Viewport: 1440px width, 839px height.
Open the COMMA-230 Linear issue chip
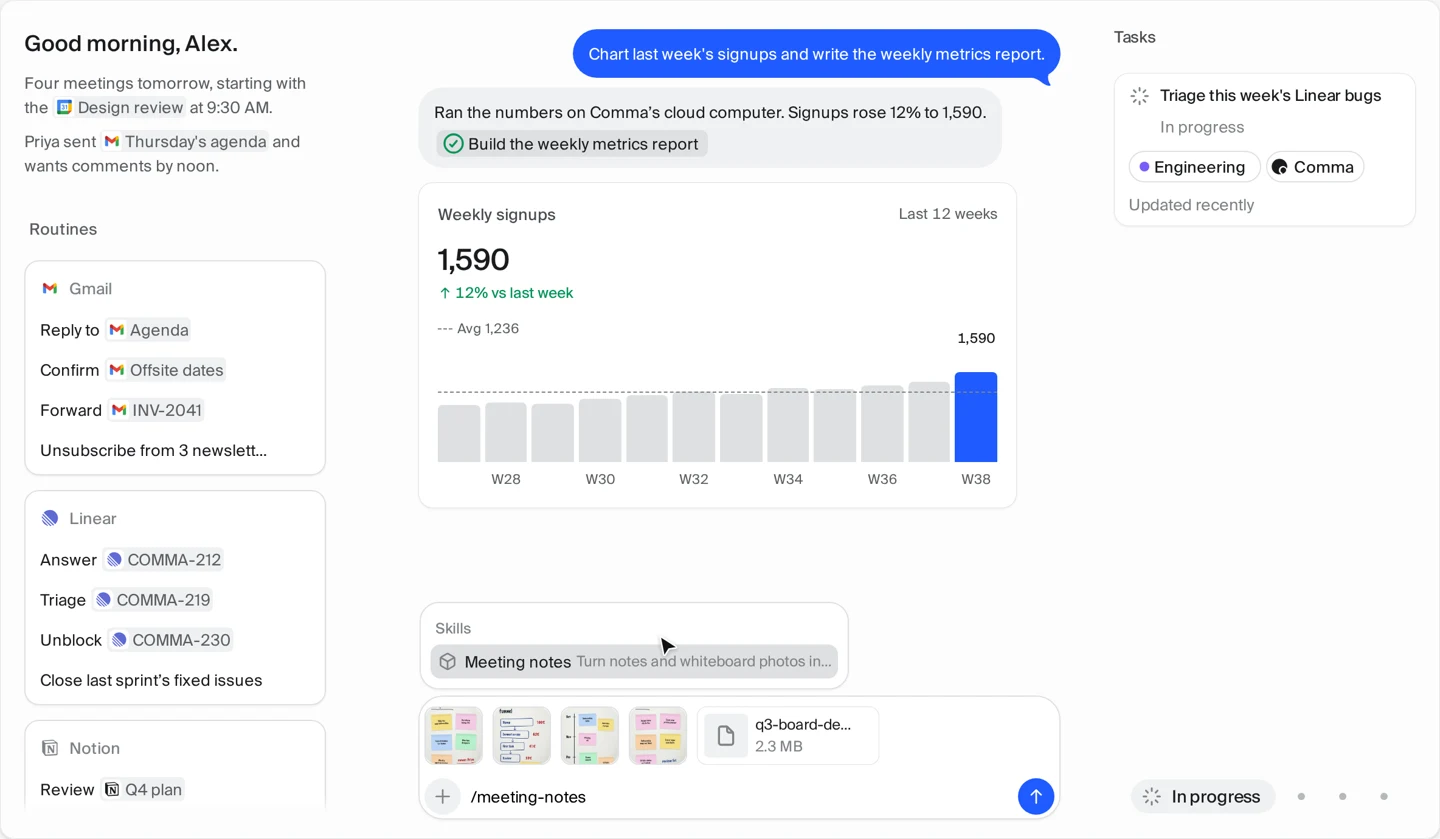170,640
